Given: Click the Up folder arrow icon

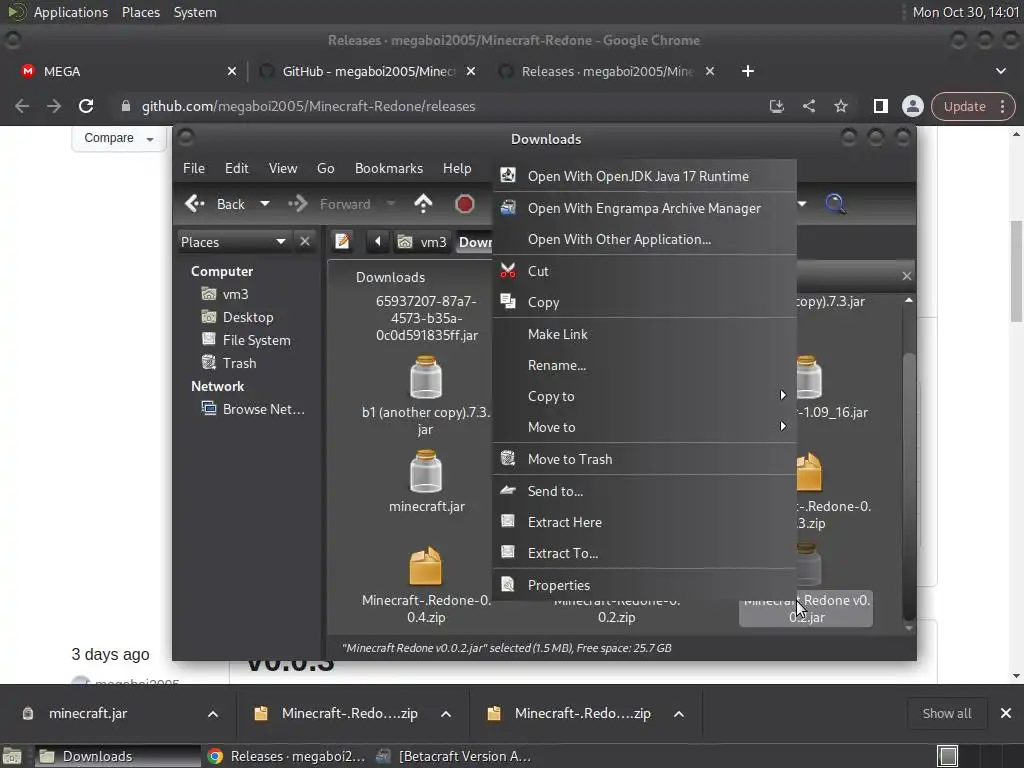Looking at the screenshot, I should pyautogui.click(x=423, y=204).
